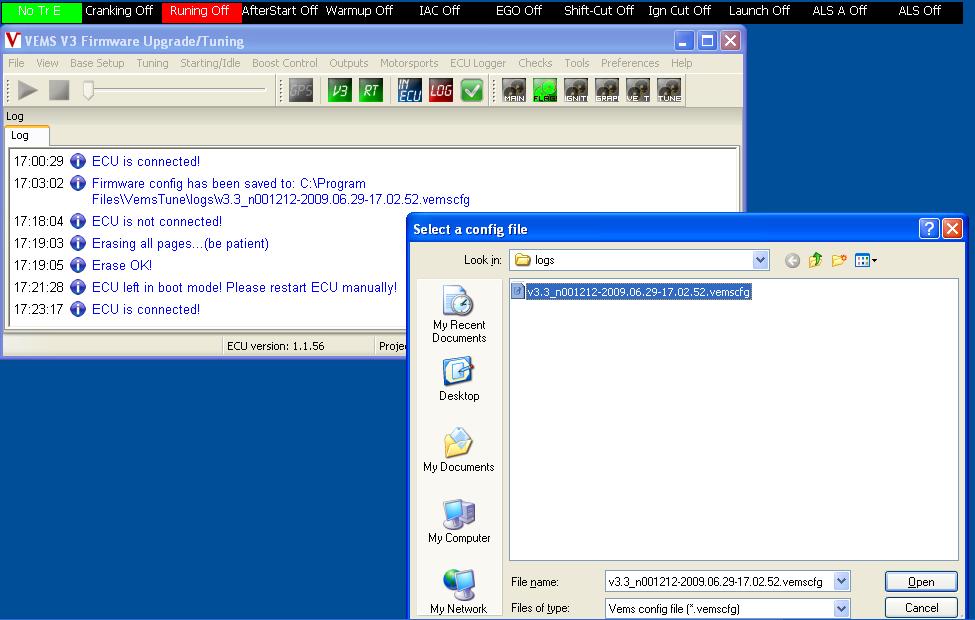This screenshot has width=975, height=620.
Task: Click the green RT toolbar icon
Action: pos(371,91)
